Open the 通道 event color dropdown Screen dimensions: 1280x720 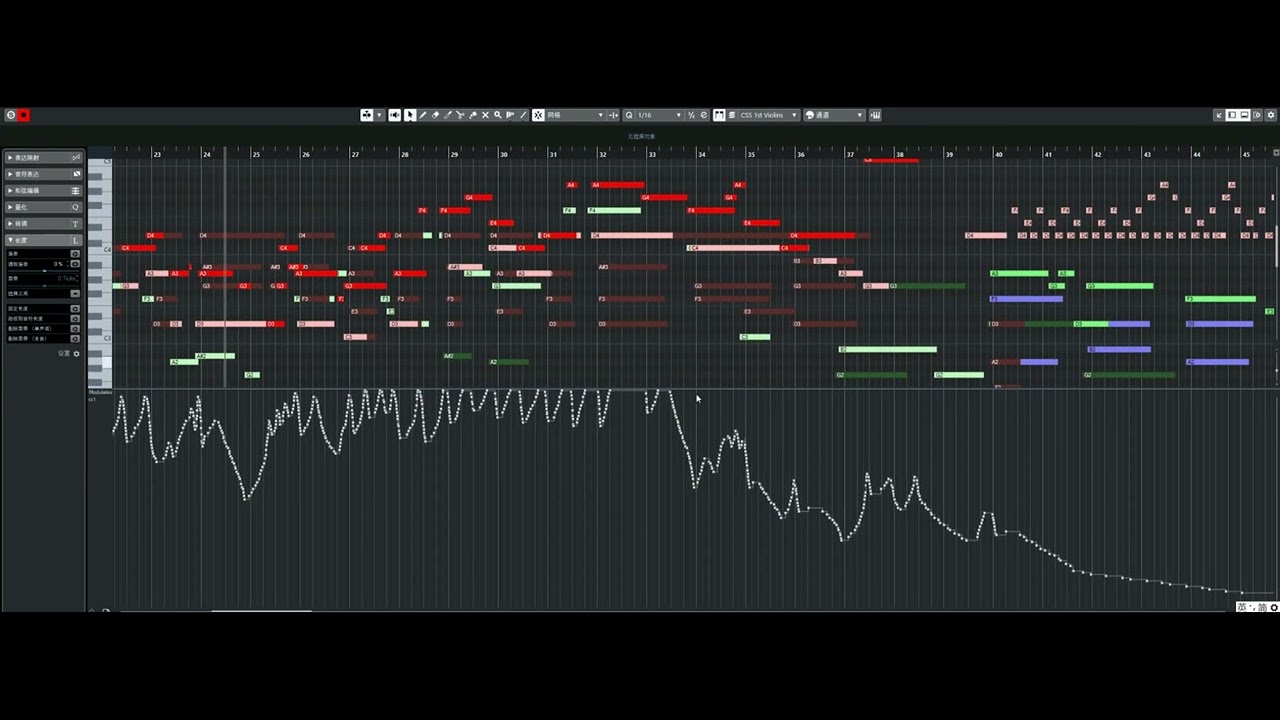(x=834, y=115)
